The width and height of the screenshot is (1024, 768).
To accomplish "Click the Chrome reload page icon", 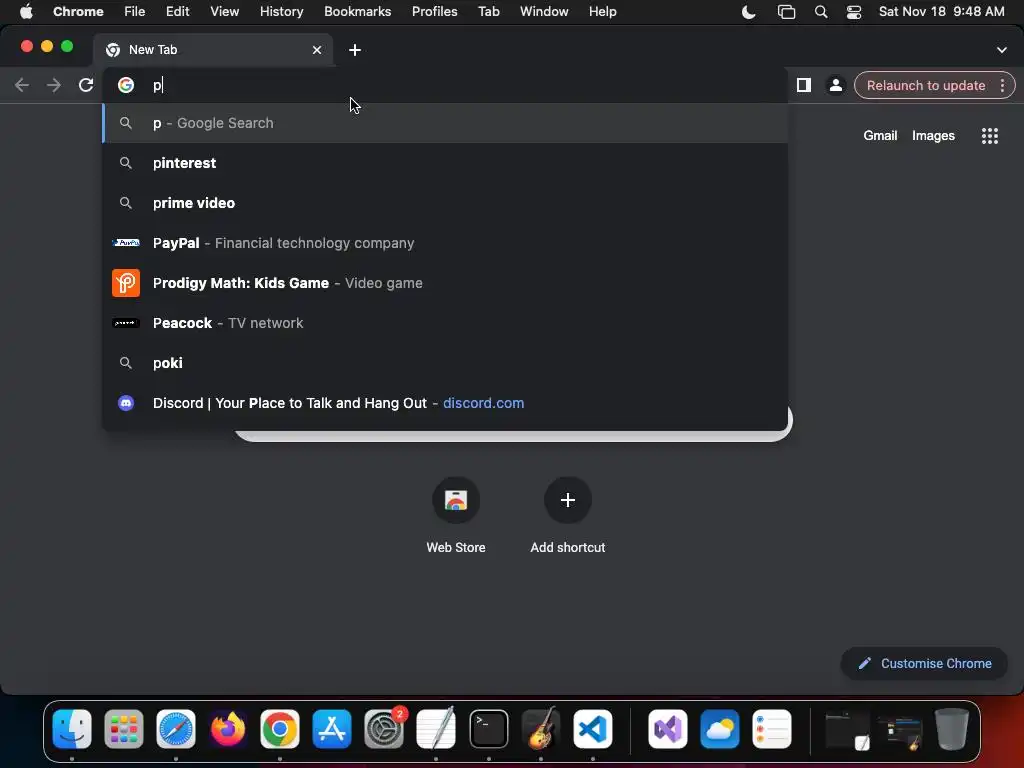I will click(86, 85).
